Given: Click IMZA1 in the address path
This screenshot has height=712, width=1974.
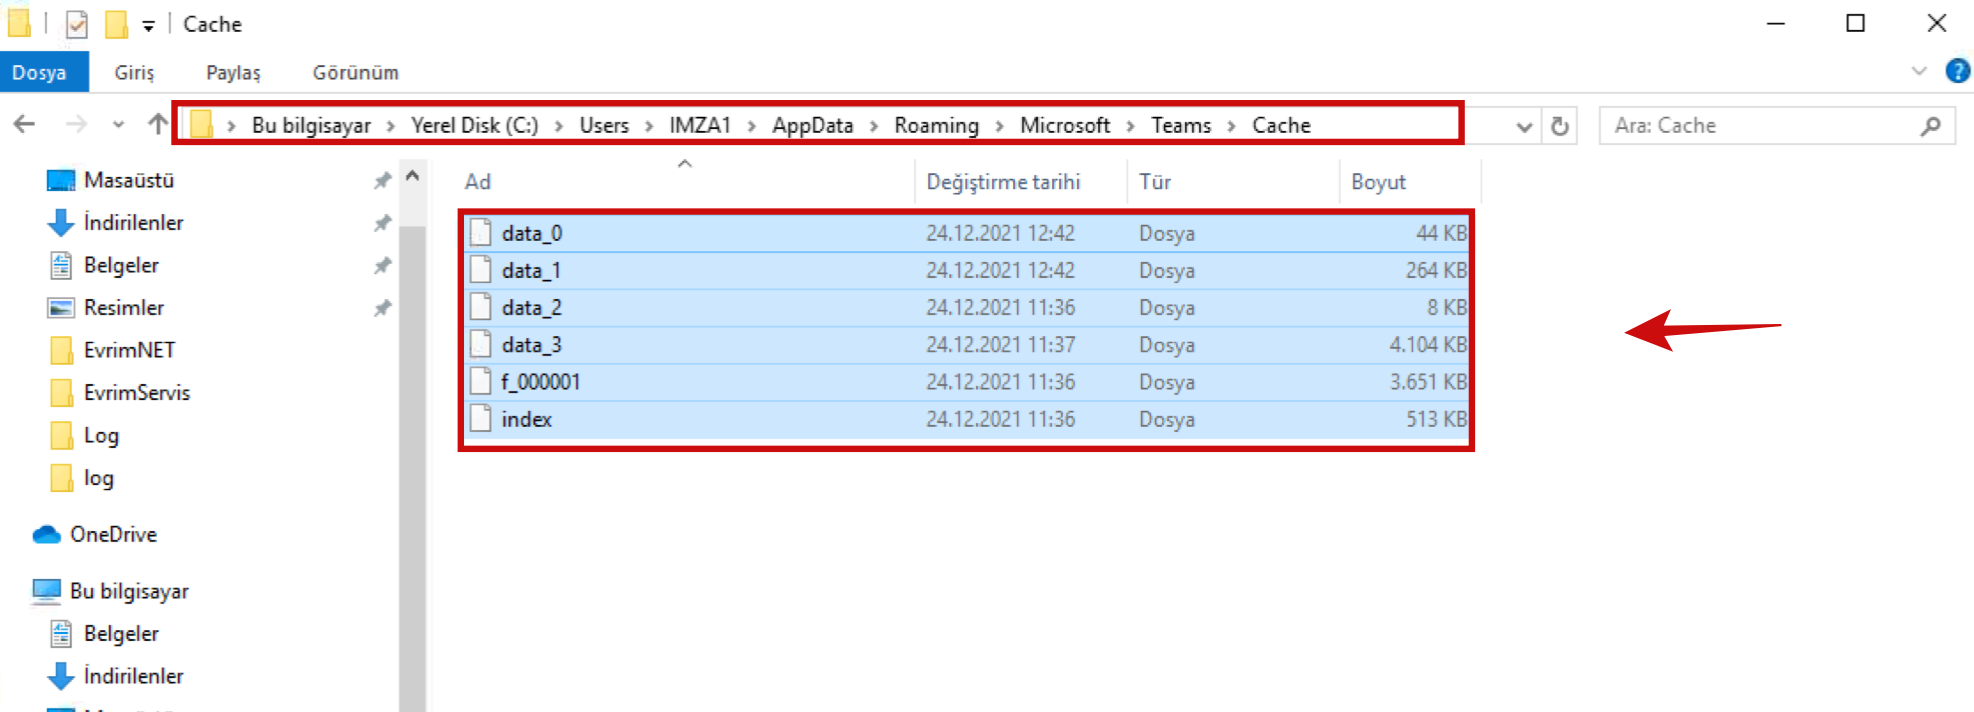Looking at the screenshot, I should click(700, 126).
